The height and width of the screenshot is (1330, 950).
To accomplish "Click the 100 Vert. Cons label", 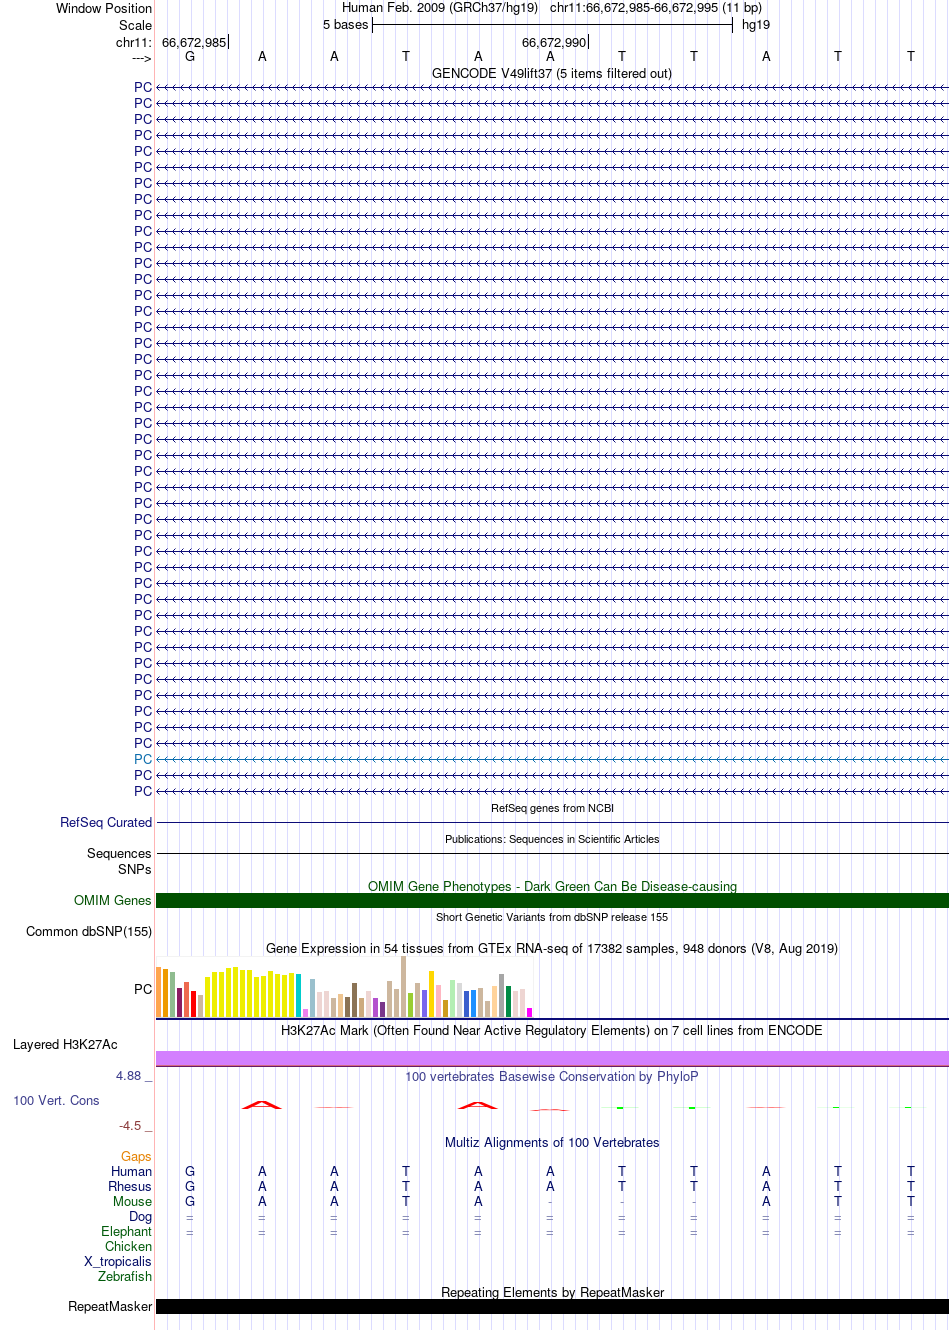I will point(56,1100).
